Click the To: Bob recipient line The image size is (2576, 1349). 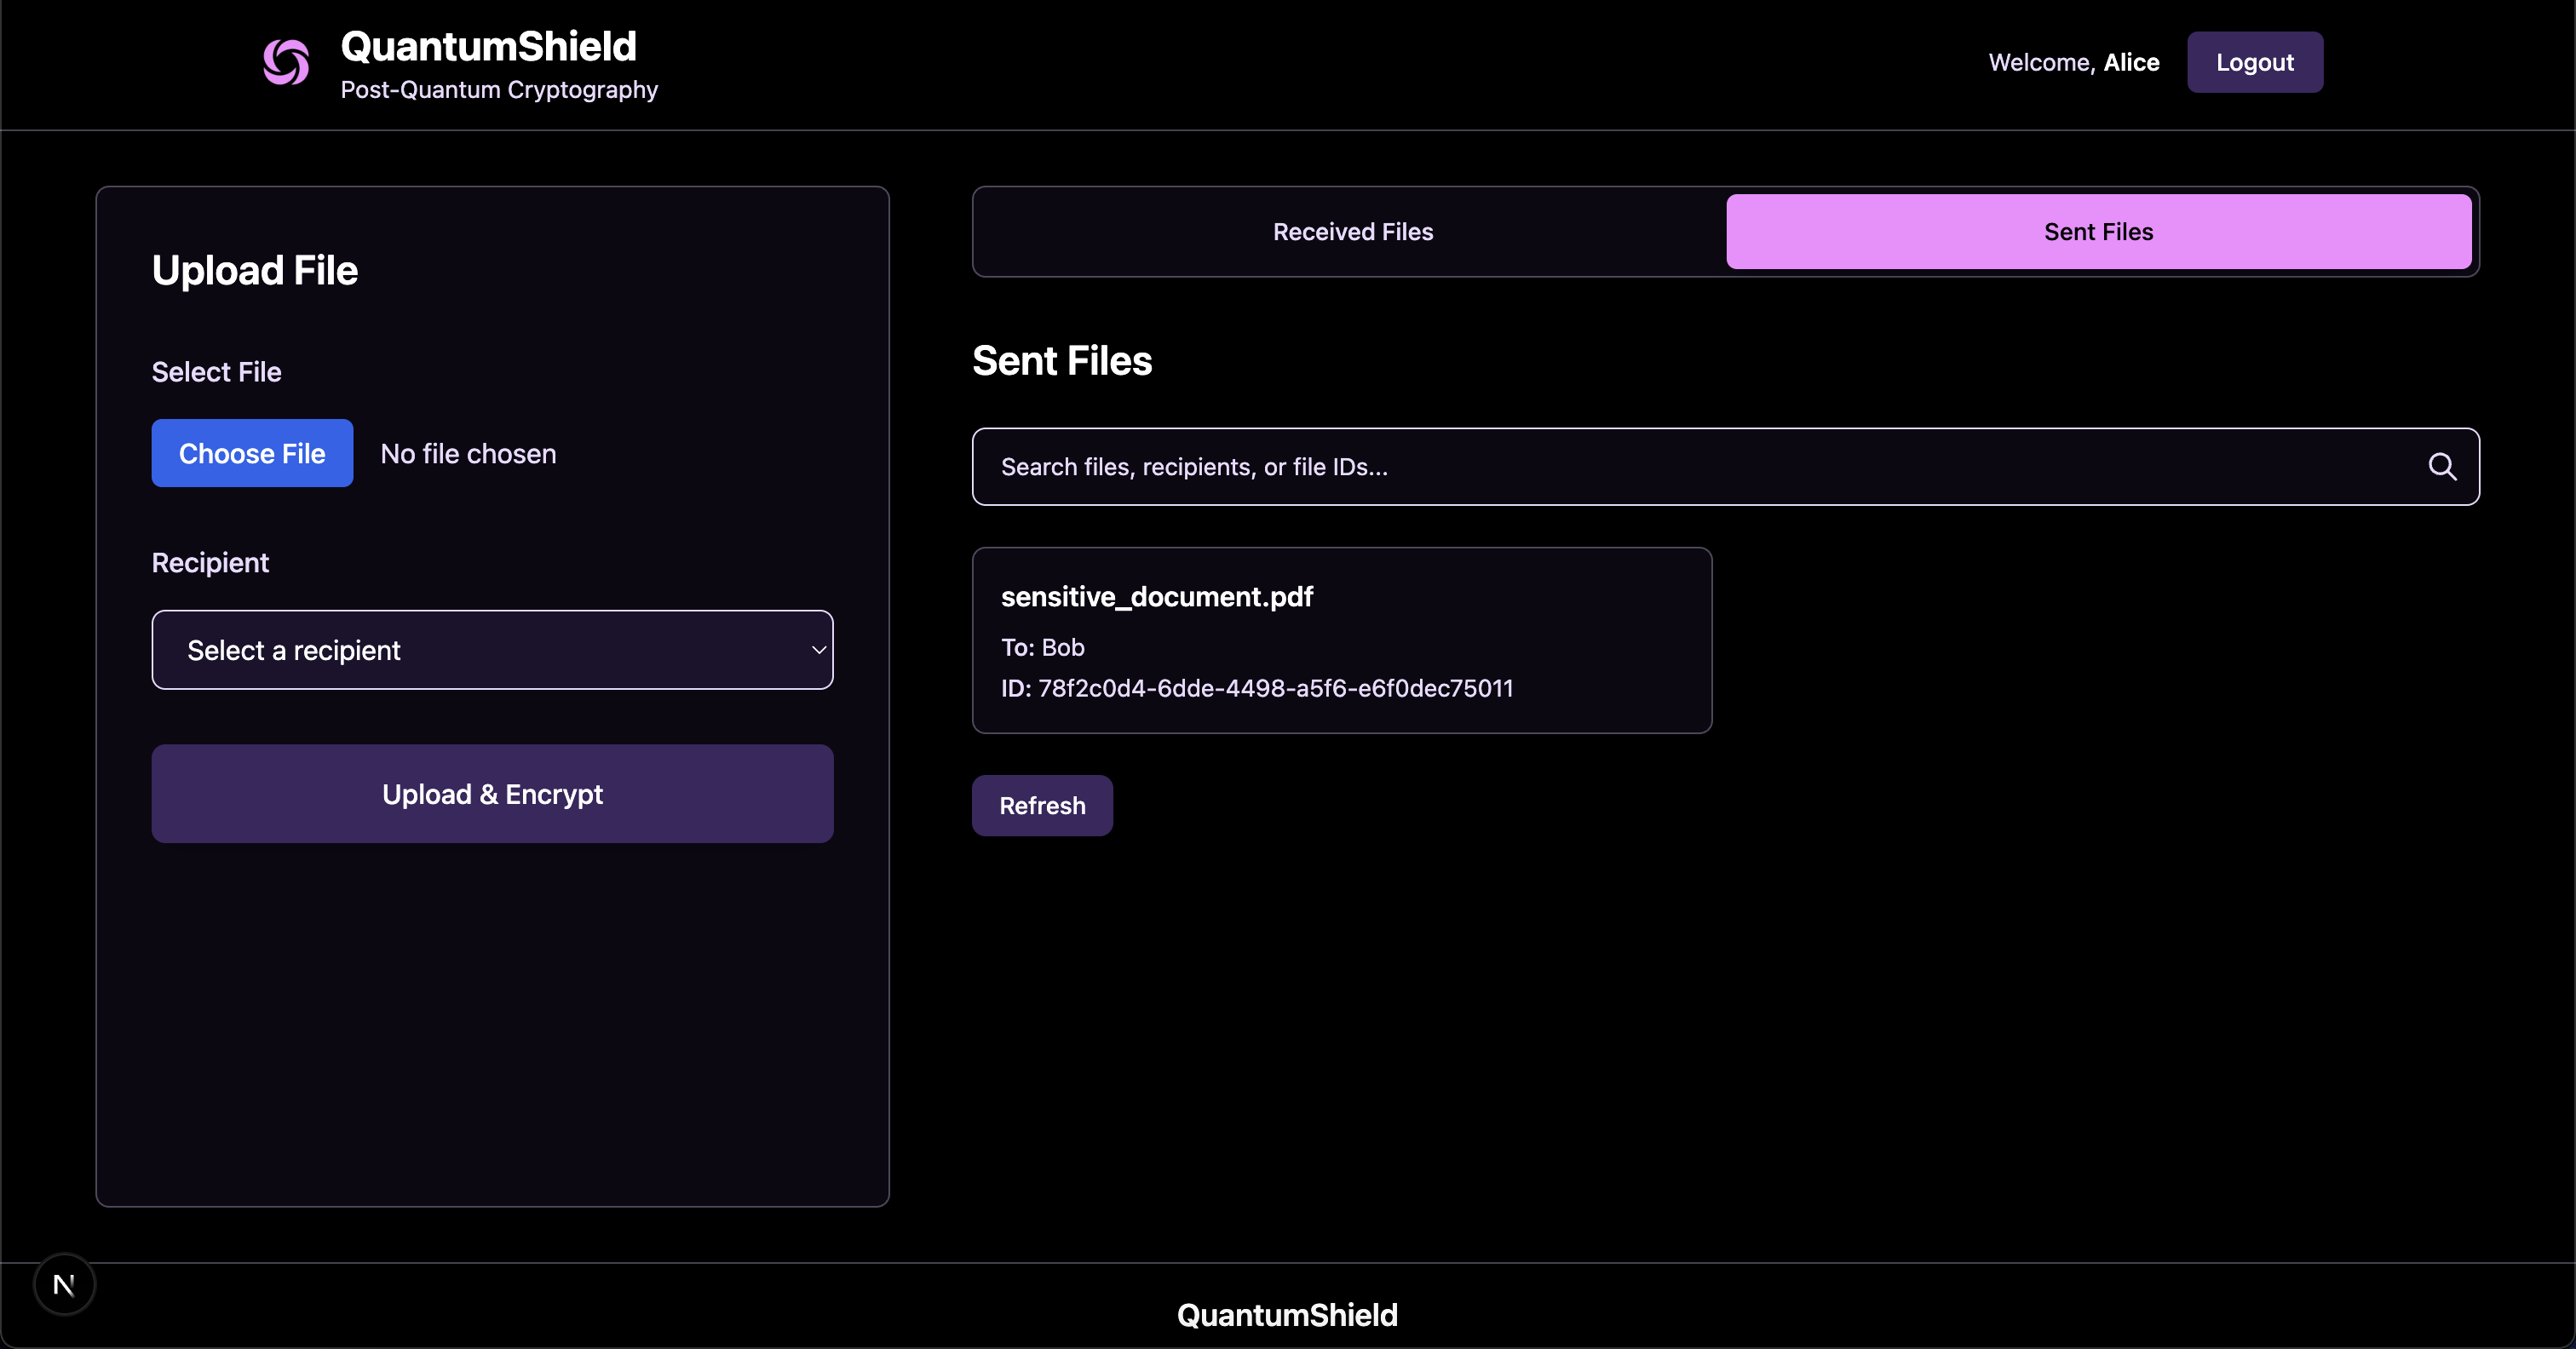pyautogui.click(x=1042, y=648)
